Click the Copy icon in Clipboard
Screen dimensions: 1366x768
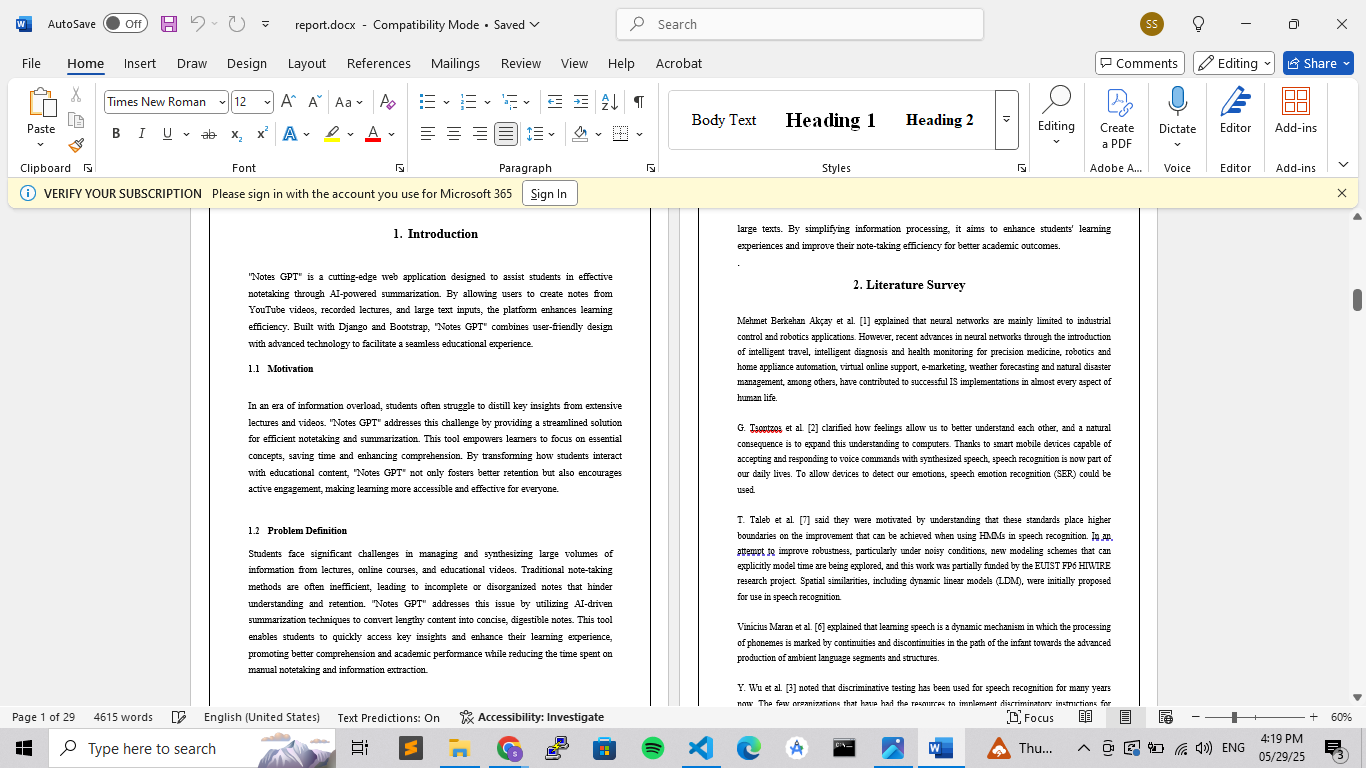[x=76, y=120]
